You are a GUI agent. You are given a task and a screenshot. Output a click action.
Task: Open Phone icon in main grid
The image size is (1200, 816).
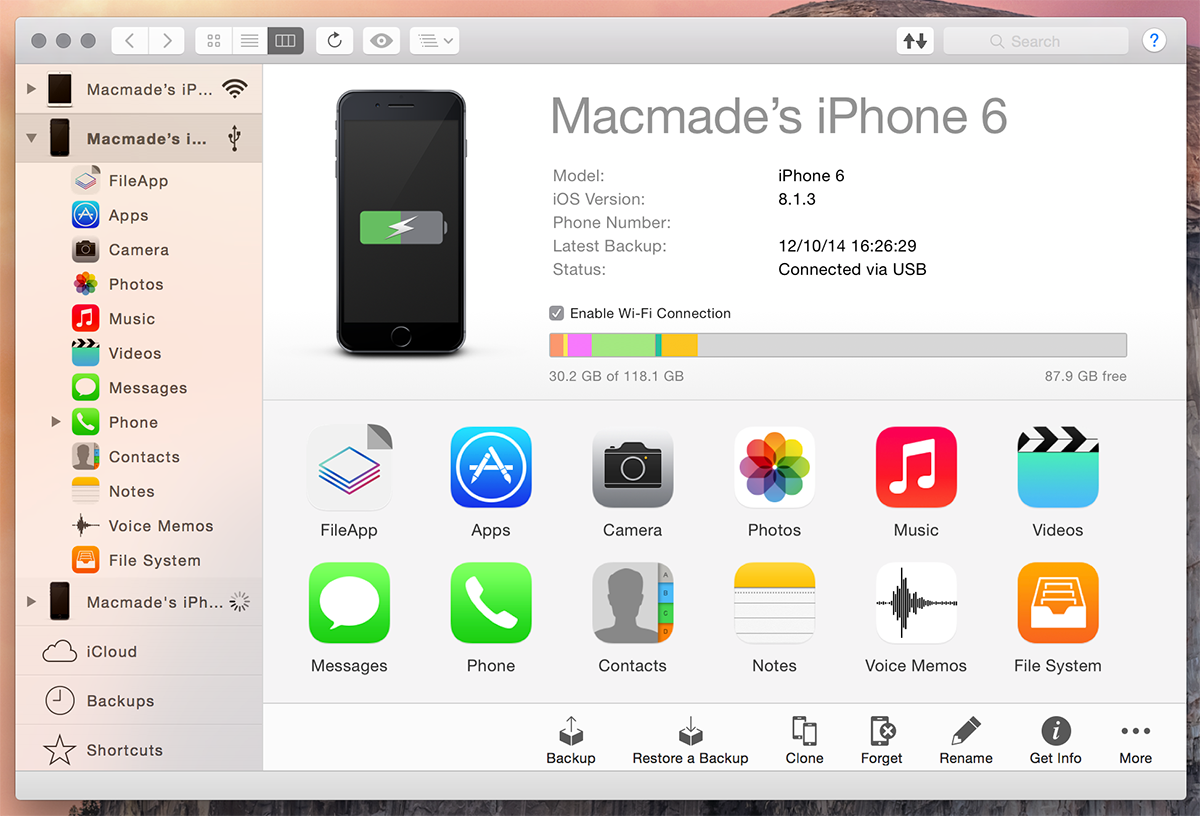(491, 603)
